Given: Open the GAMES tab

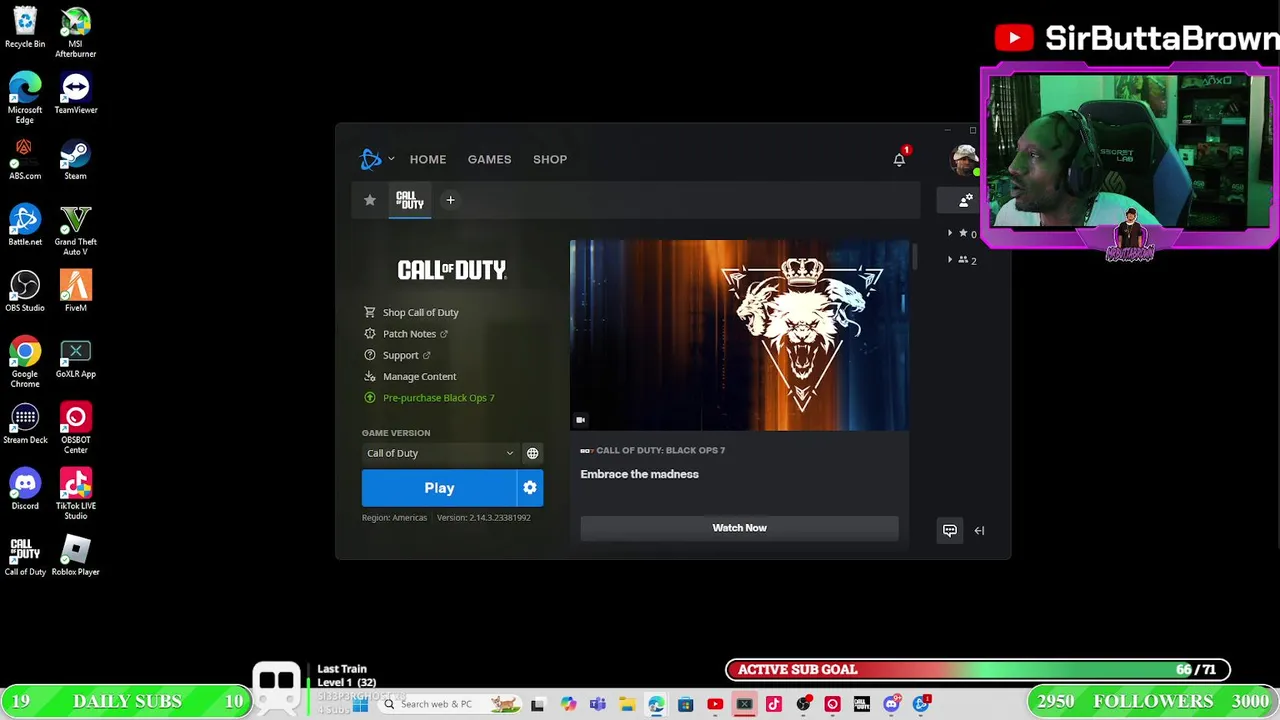Looking at the screenshot, I should tap(489, 159).
